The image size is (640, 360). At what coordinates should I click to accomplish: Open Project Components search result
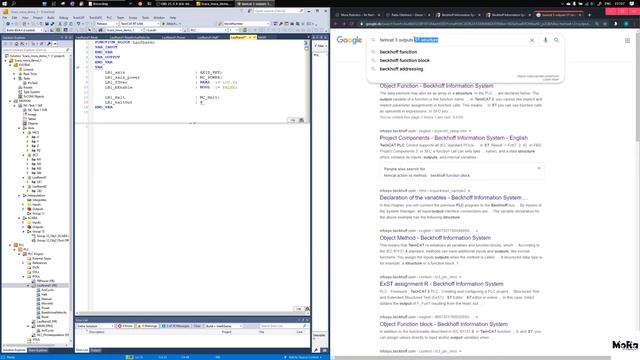coord(453,138)
